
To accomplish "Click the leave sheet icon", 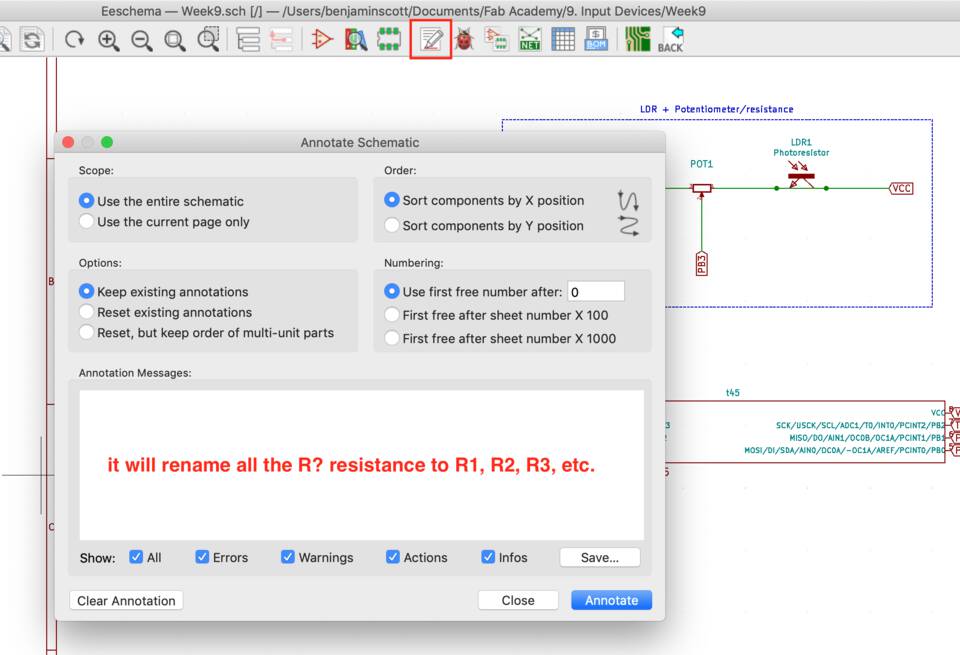I will click(281, 40).
